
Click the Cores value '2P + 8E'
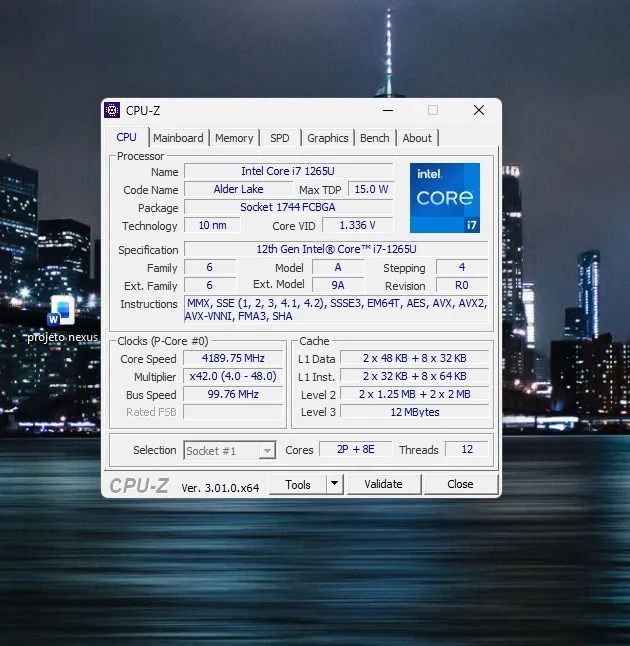[x=356, y=449]
